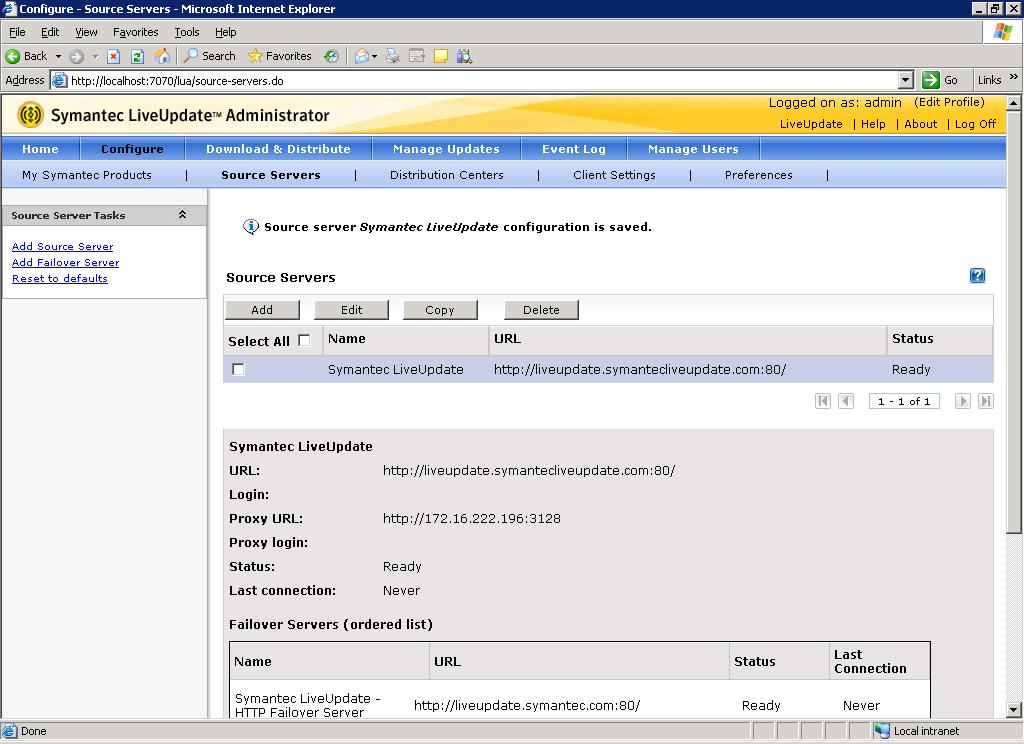Screen dimensions: 1024x744
Task: Jump to last page of the server list
Action: point(985,400)
